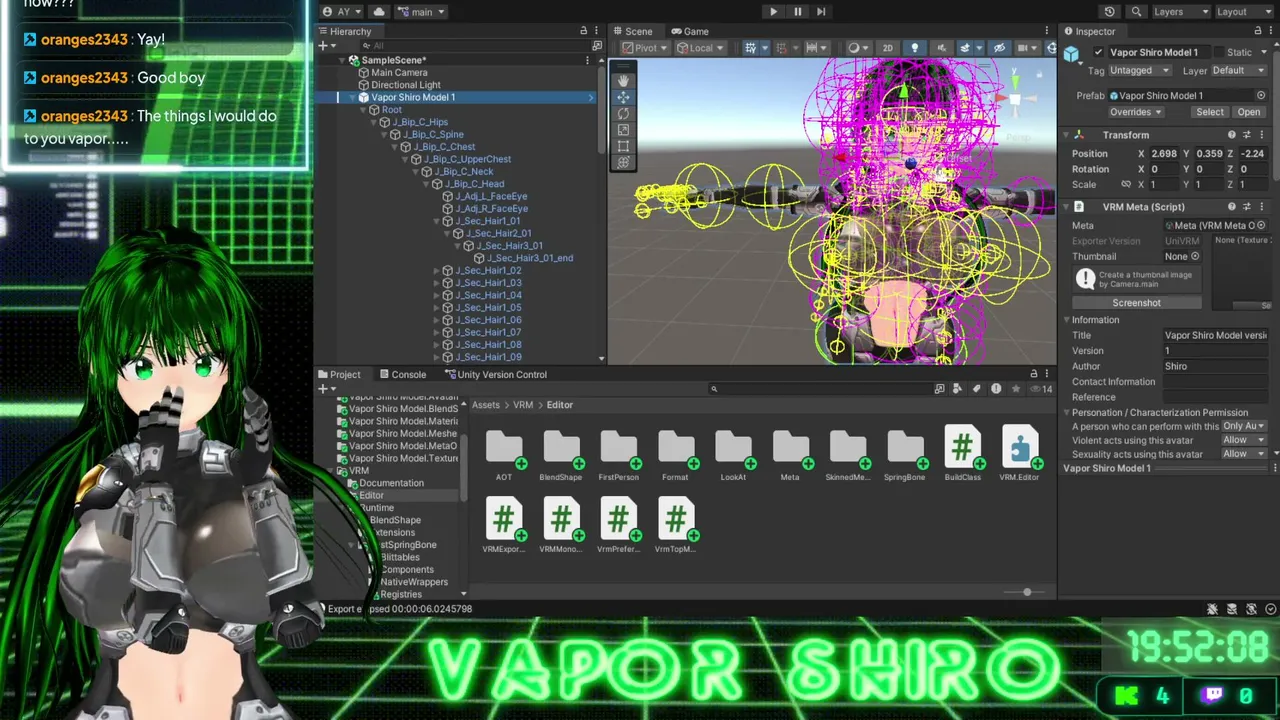Open the undo history icon
The width and height of the screenshot is (1280, 720).
click(x=1110, y=12)
